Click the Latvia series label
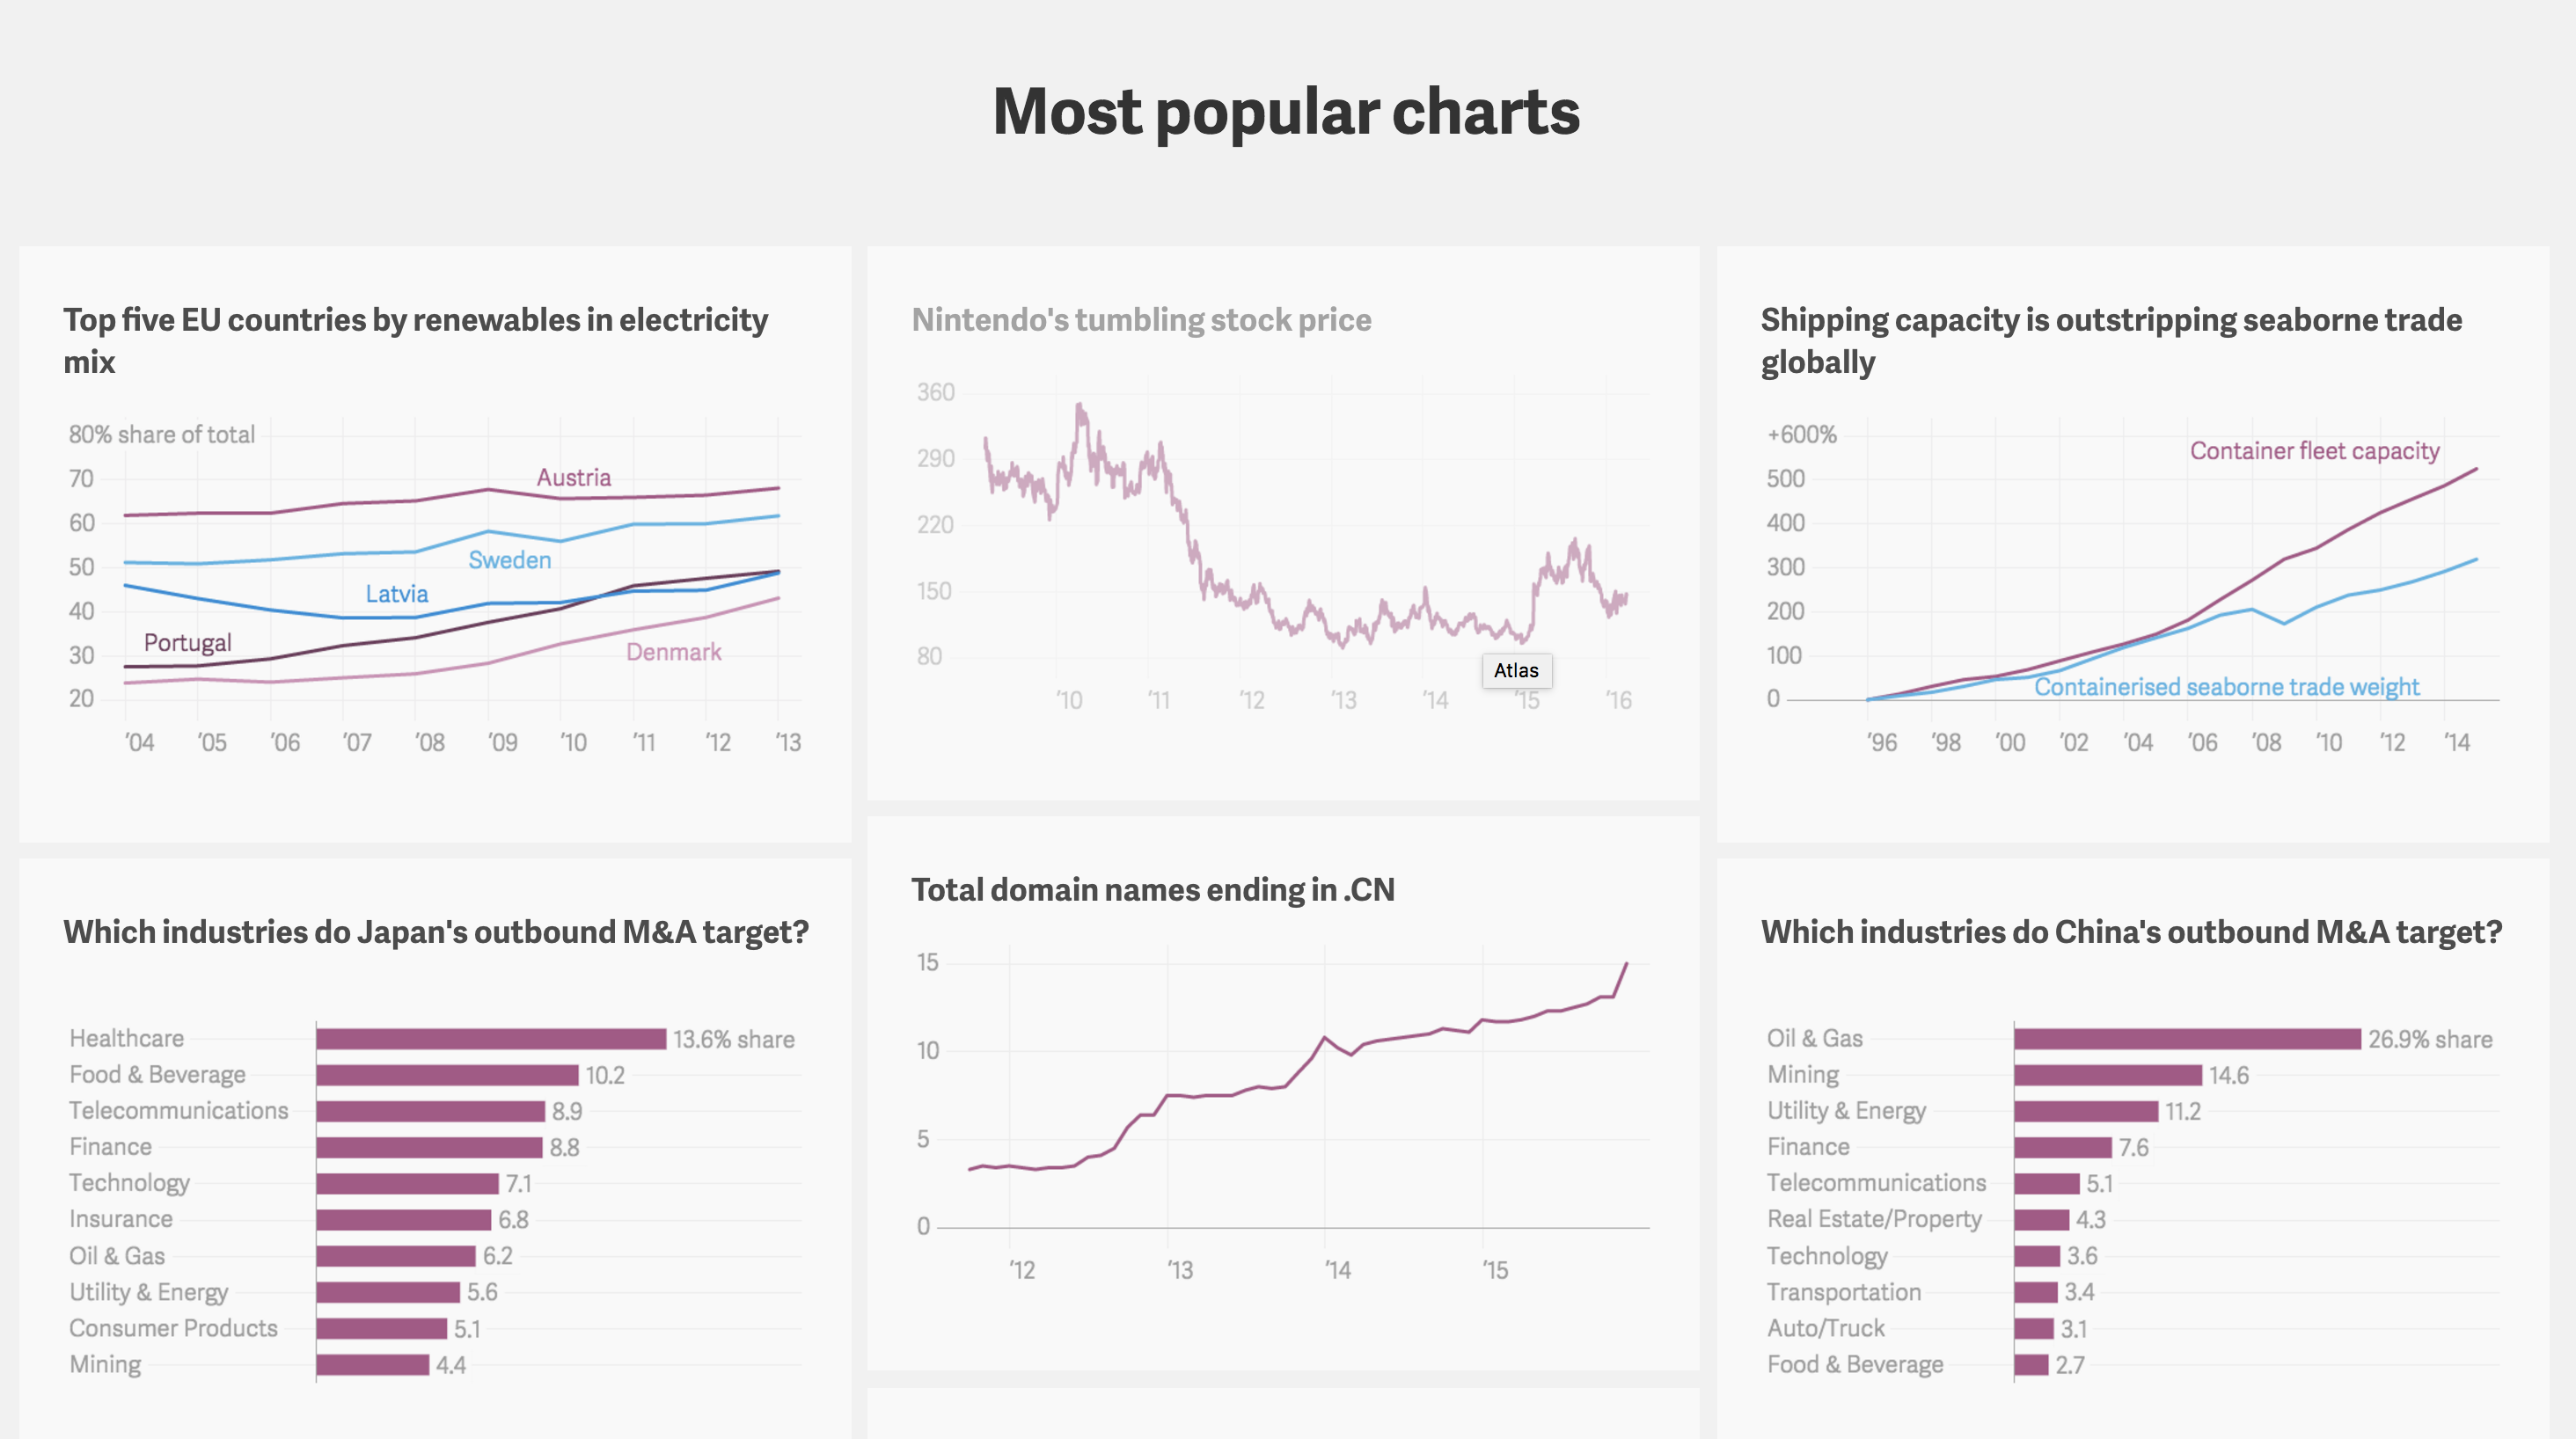This screenshot has width=2576, height=1439. [396, 594]
